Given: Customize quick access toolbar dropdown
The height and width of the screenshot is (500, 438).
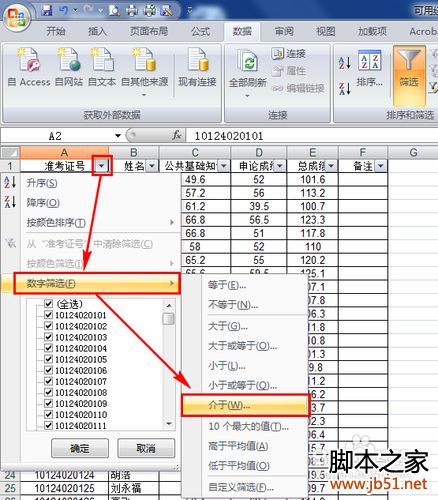Looking at the screenshot, I should pyautogui.click(x=190, y=10).
